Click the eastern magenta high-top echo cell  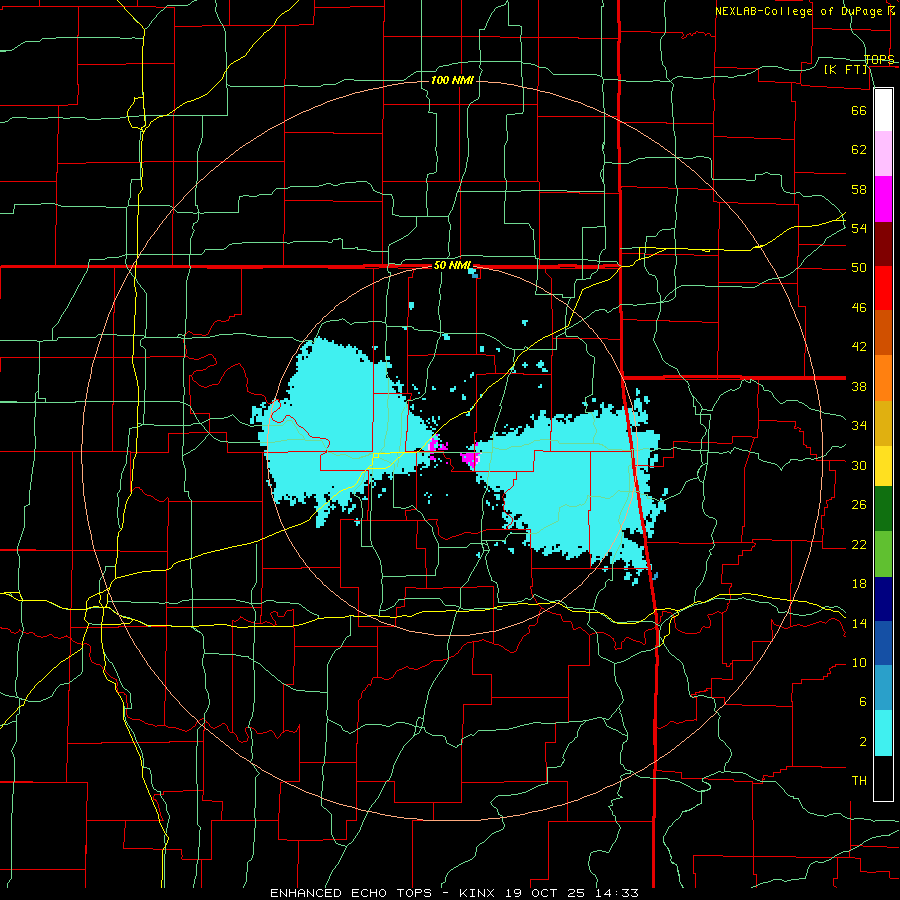(x=471, y=456)
